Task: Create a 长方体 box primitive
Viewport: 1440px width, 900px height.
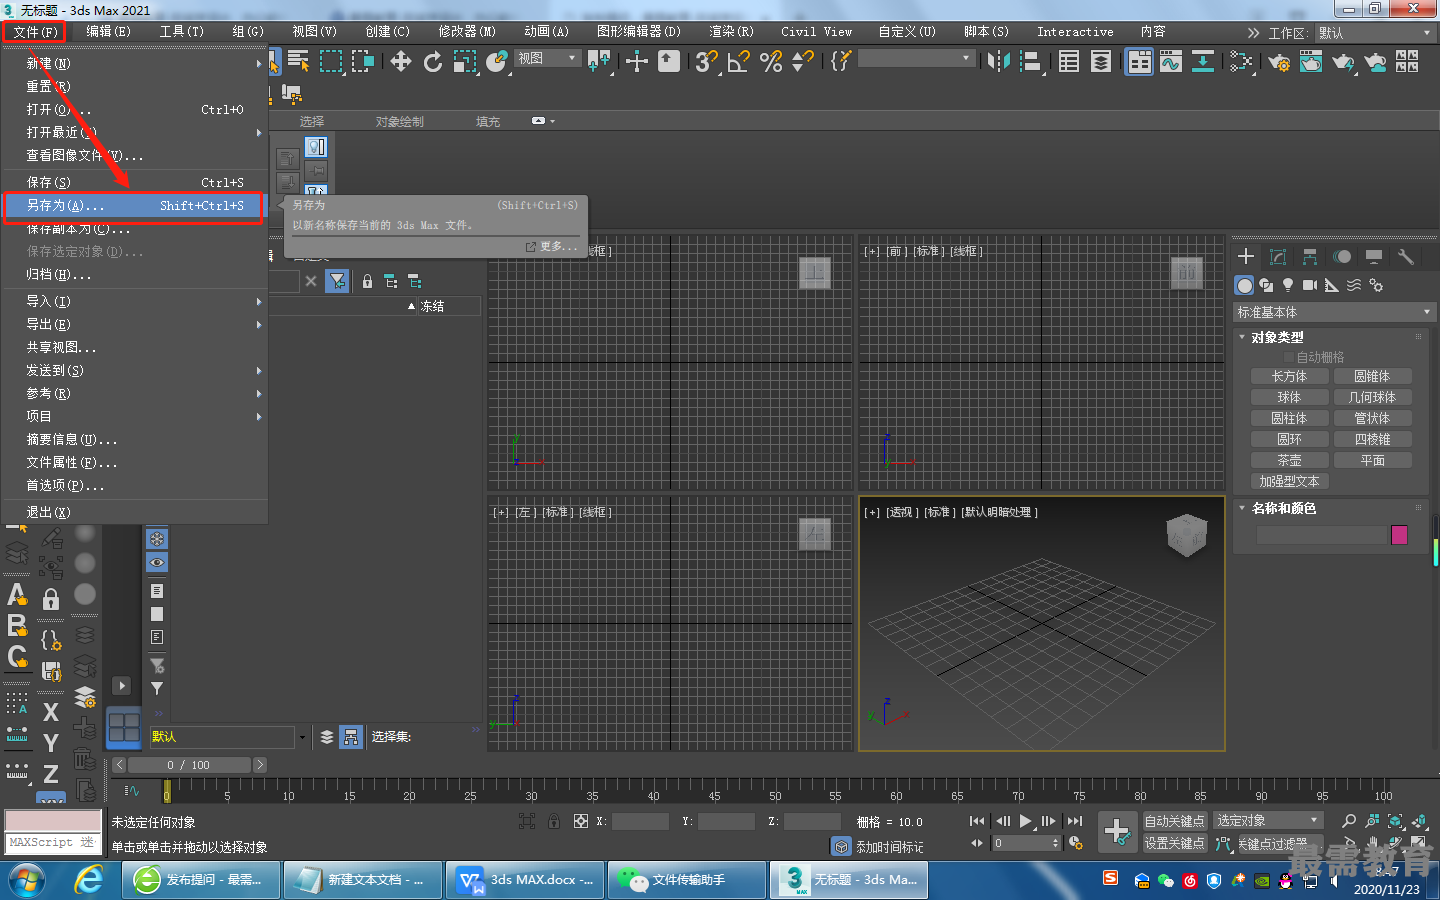Action: tap(1289, 376)
